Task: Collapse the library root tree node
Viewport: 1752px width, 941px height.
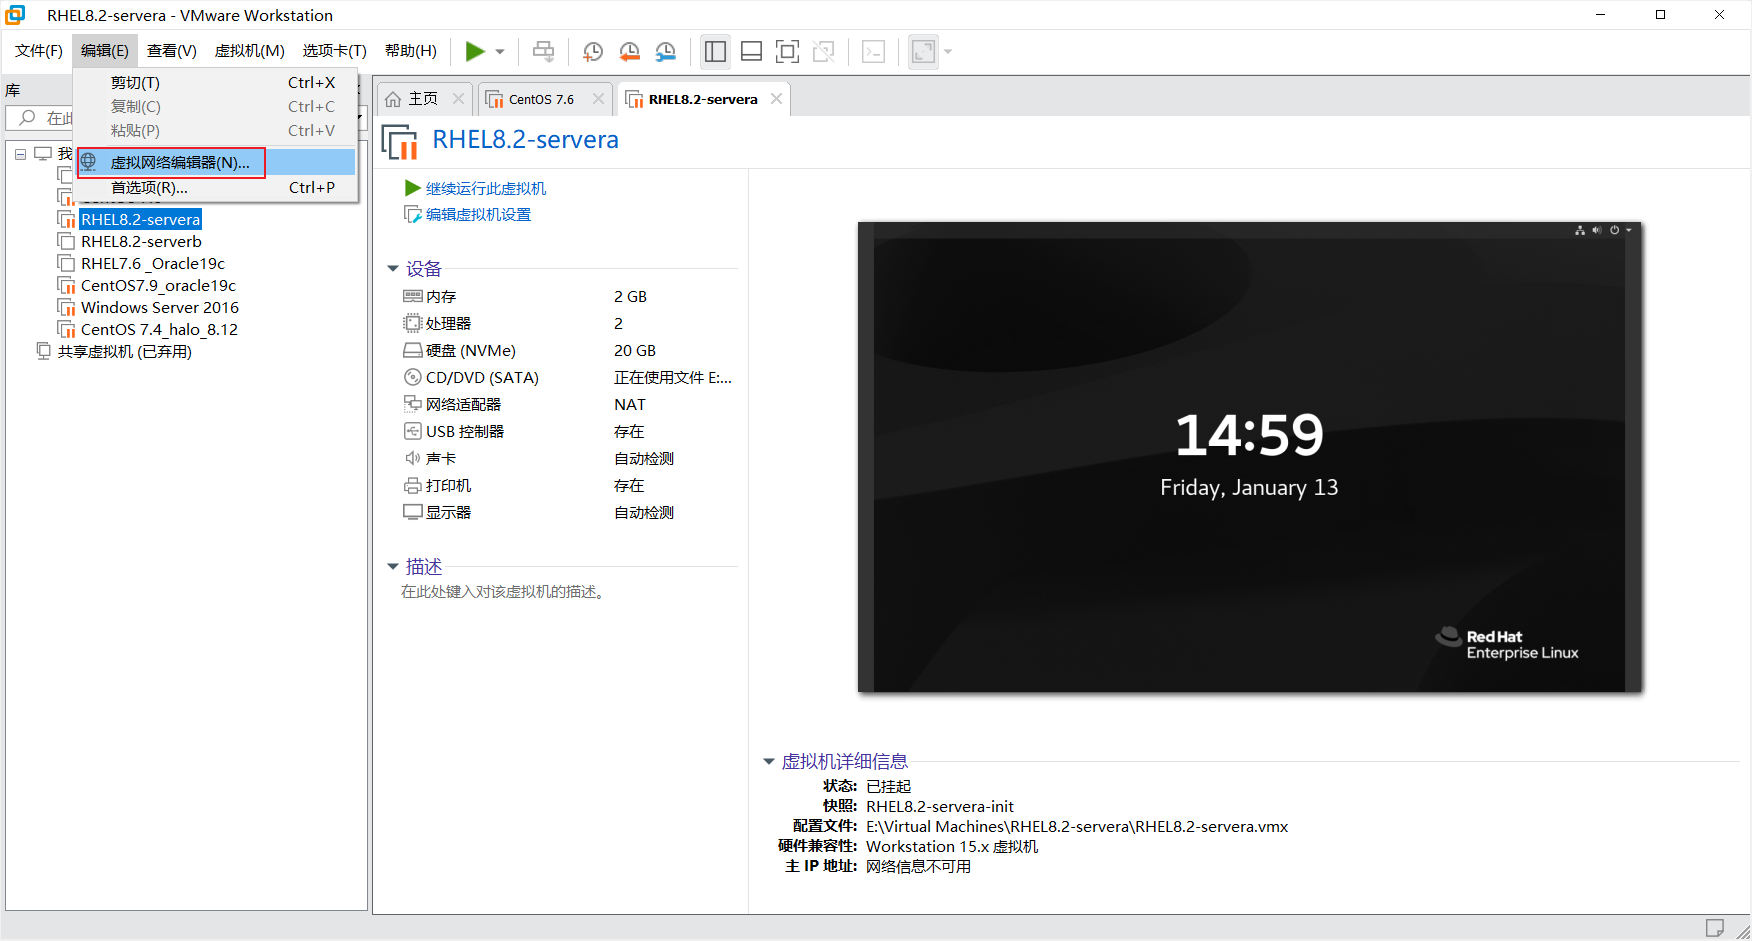Action: point(20,154)
